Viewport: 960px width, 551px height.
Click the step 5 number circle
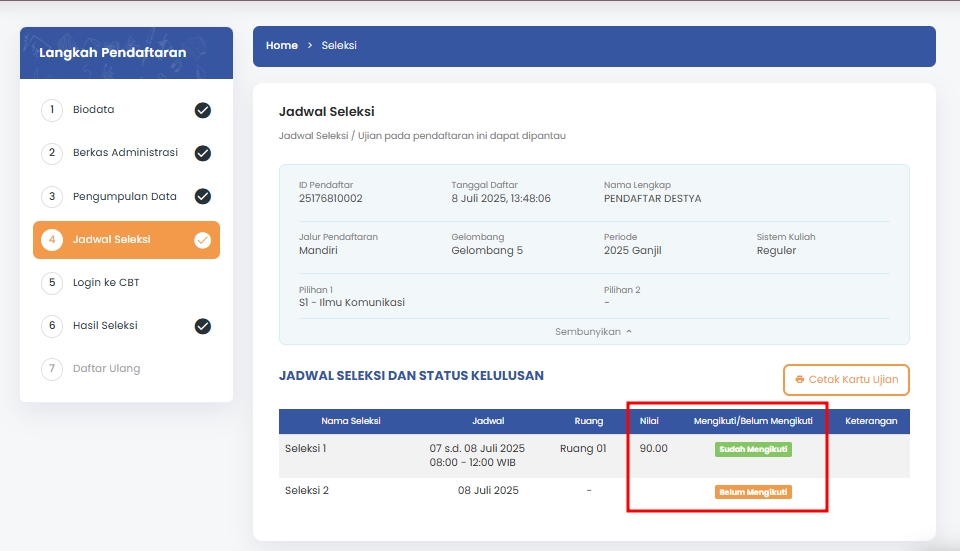[52, 283]
